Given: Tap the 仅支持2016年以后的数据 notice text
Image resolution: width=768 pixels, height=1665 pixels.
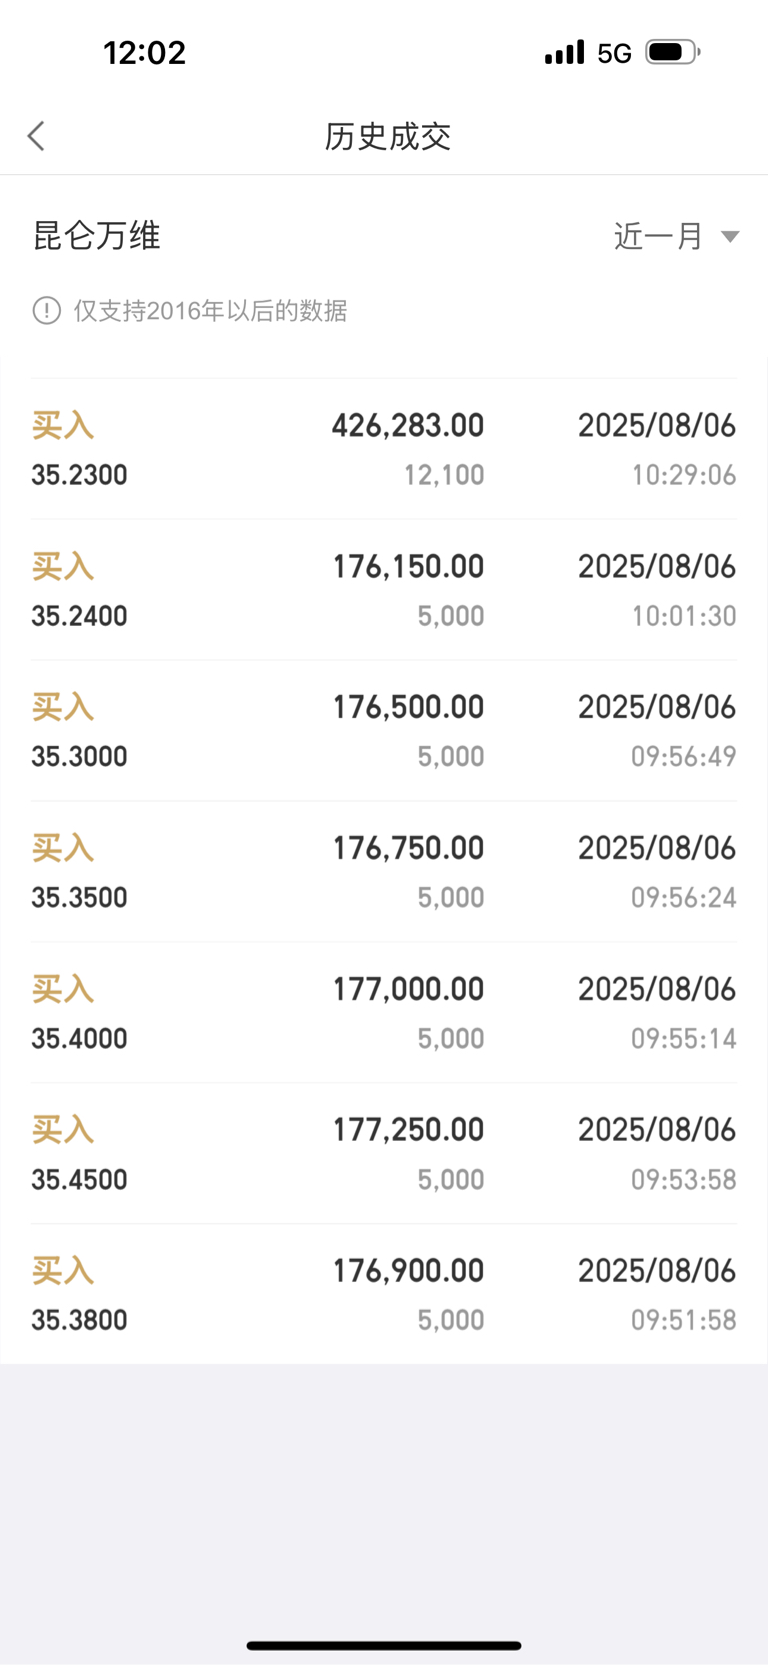Looking at the screenshot, I should point(210,311).
